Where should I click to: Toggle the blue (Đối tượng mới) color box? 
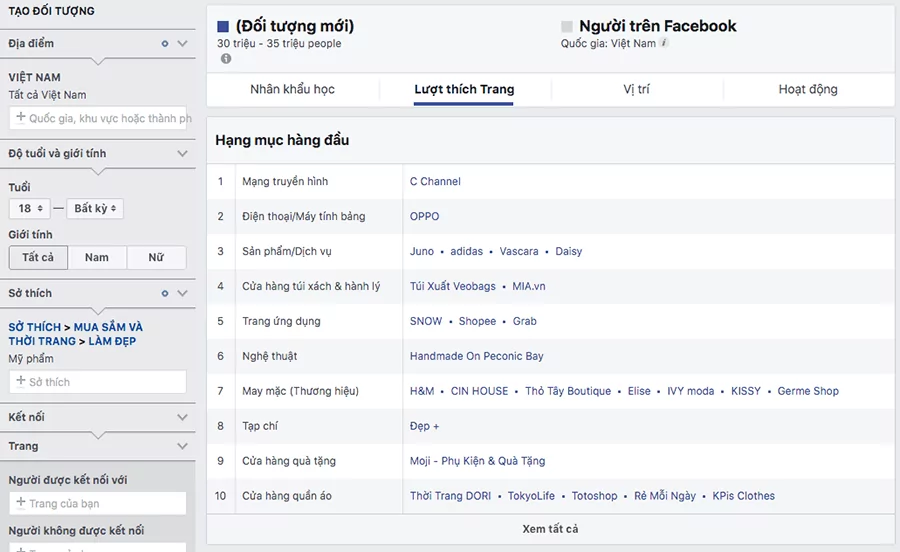point(223,26)
